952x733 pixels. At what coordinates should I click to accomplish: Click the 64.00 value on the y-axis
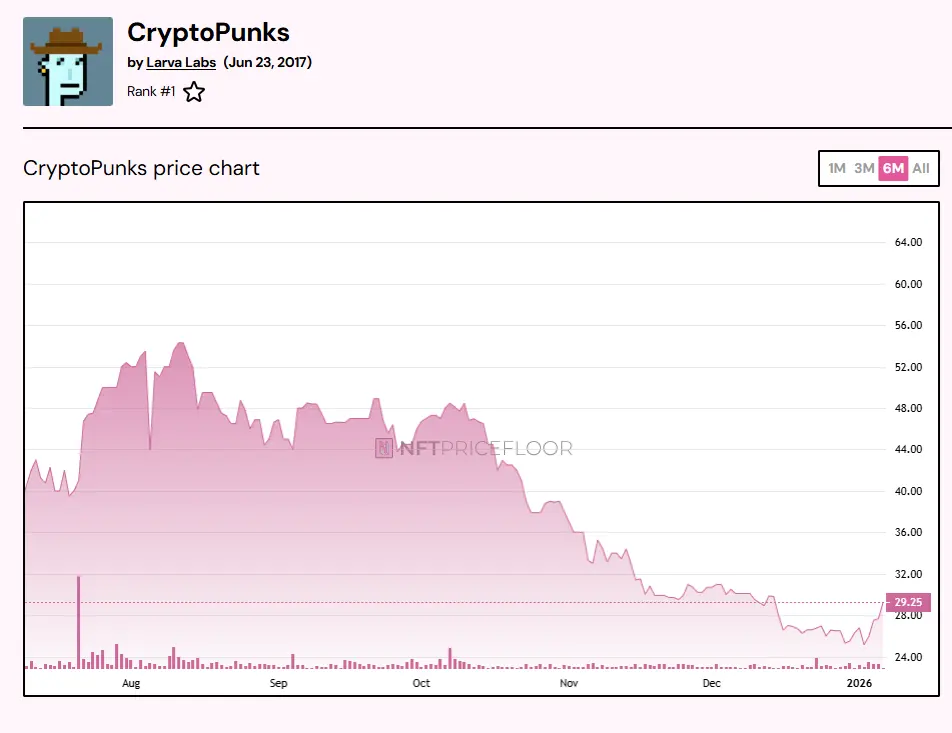[x=911, y=241]
